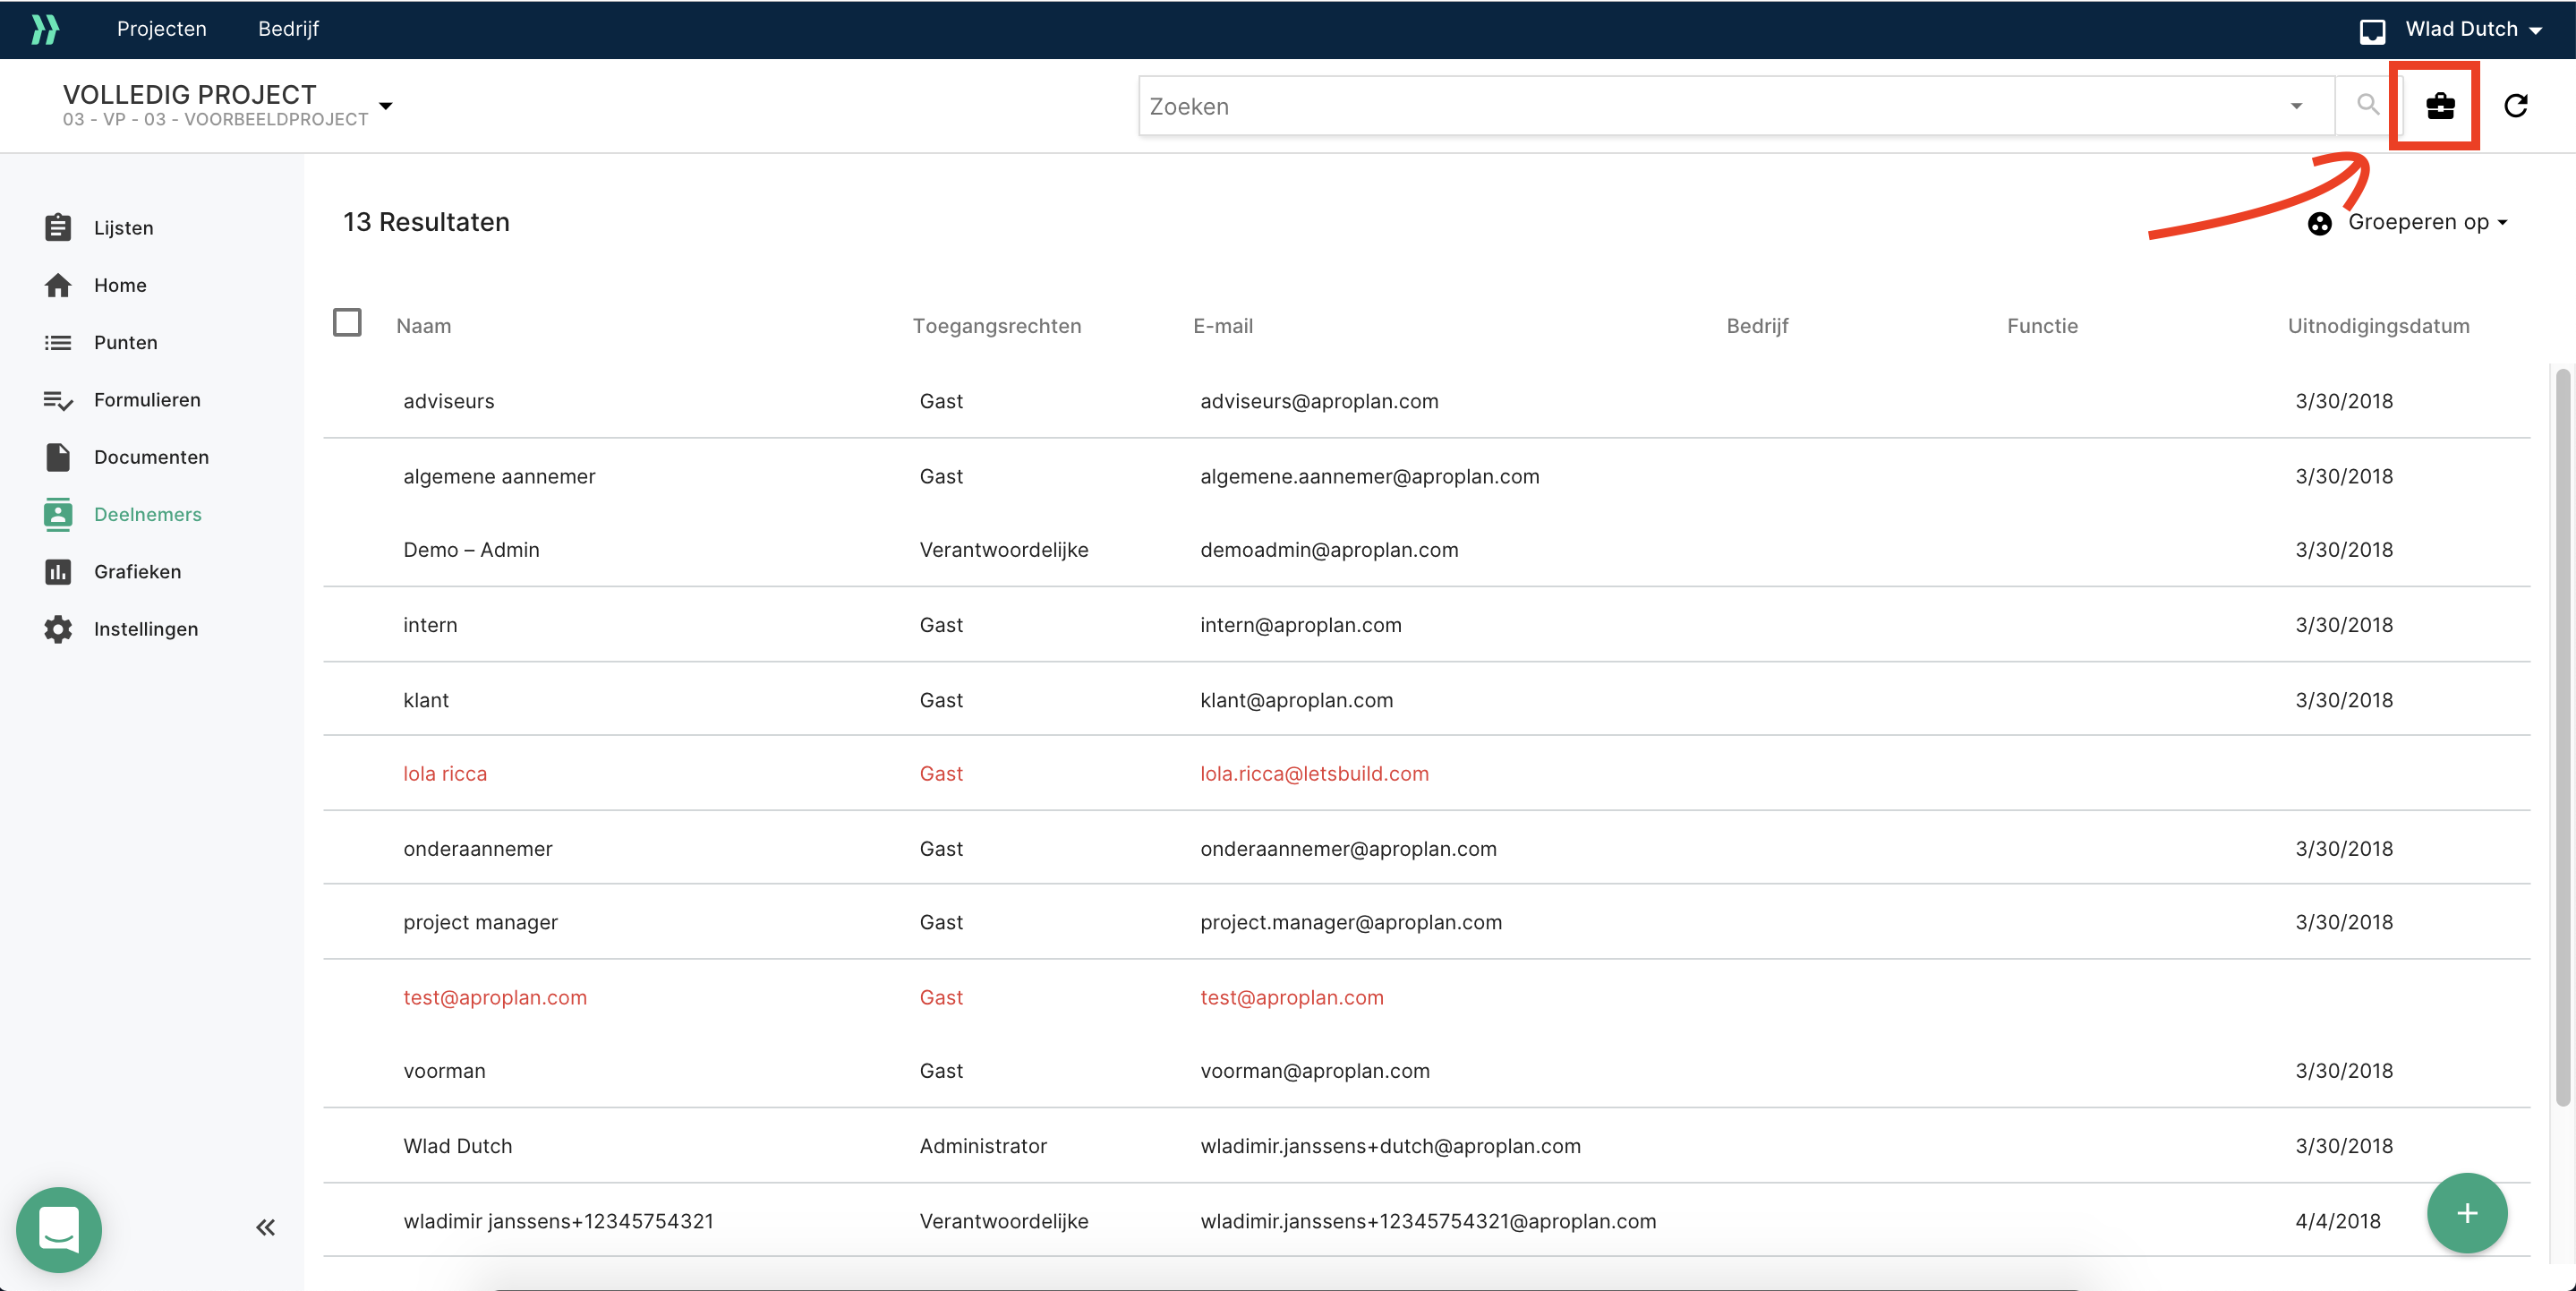This screenshot has height=1291, width=2576.
Task: Expand the Groeperen op dropdown
Action: click(x=2427, y=222)
